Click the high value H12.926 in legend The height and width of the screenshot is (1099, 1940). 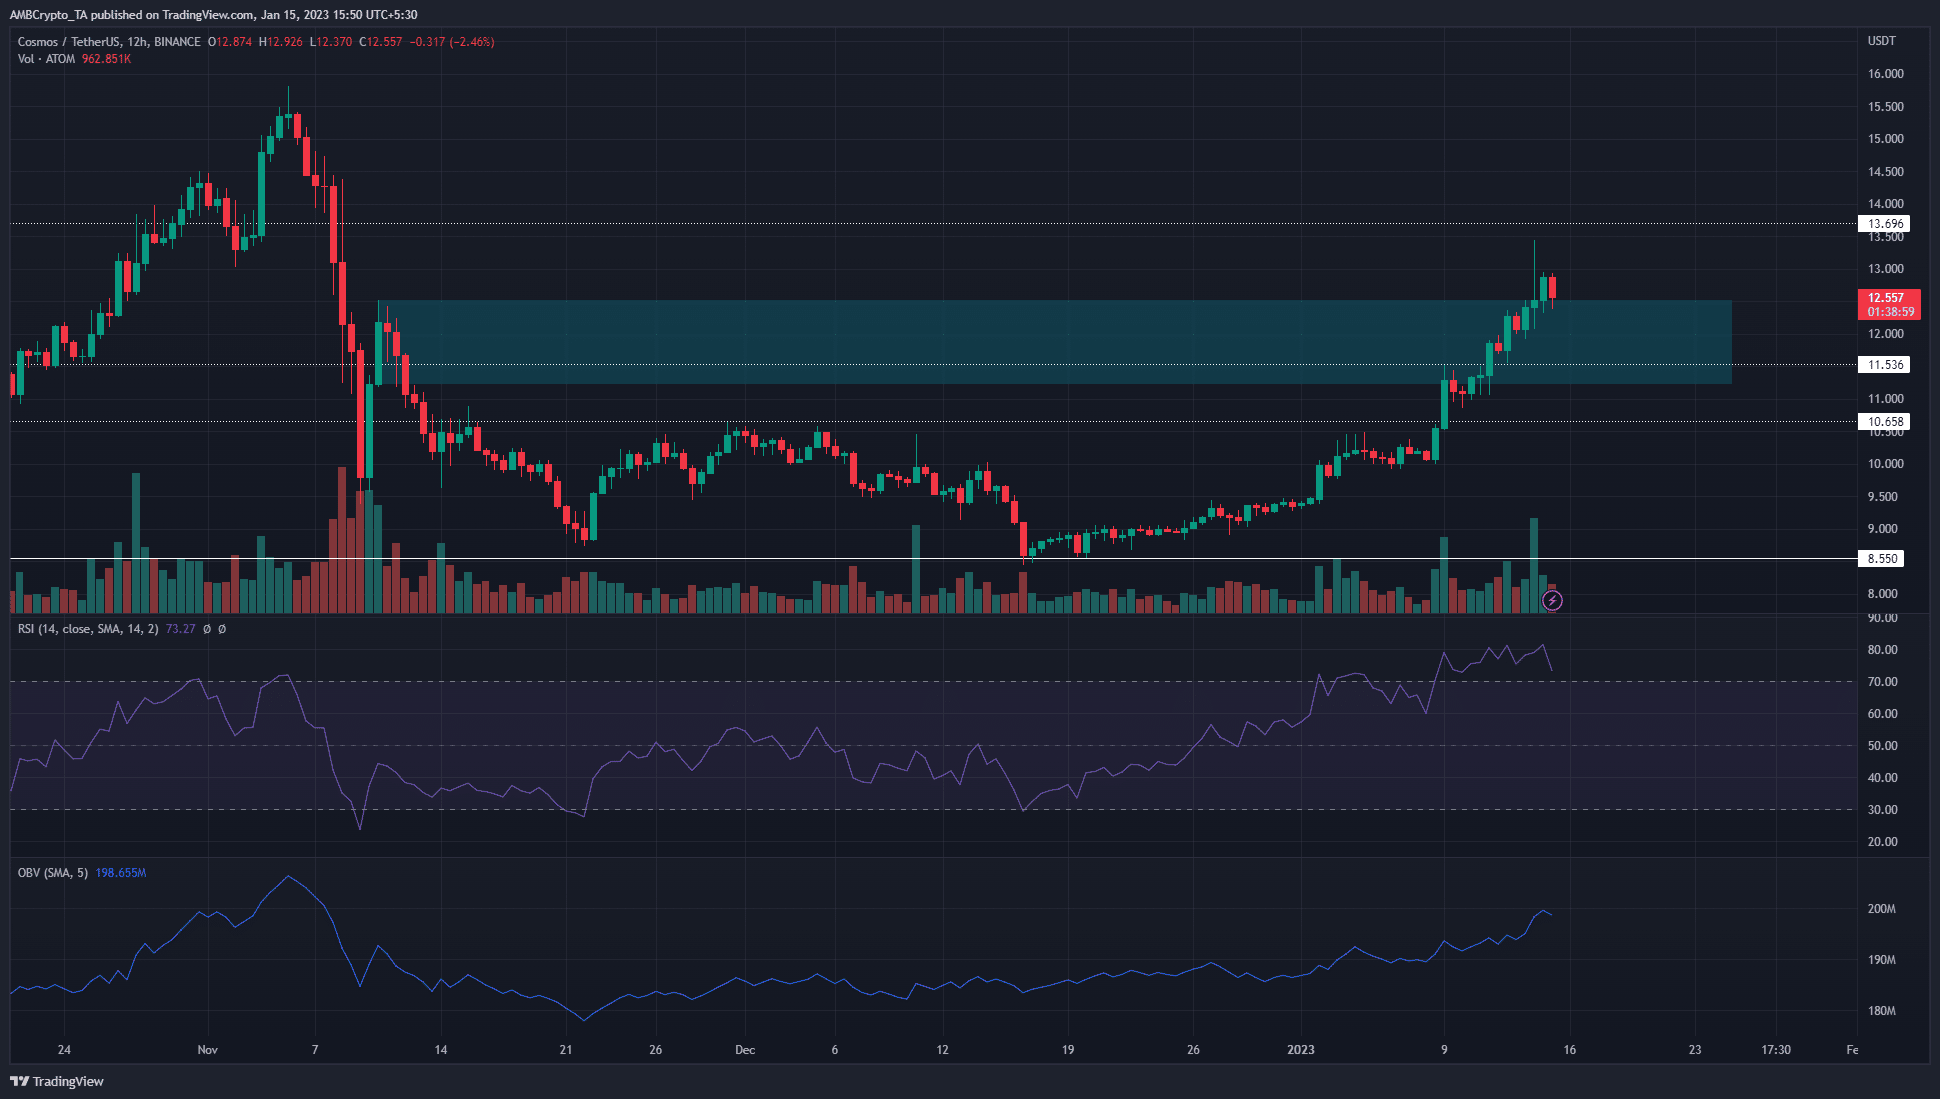280,42
